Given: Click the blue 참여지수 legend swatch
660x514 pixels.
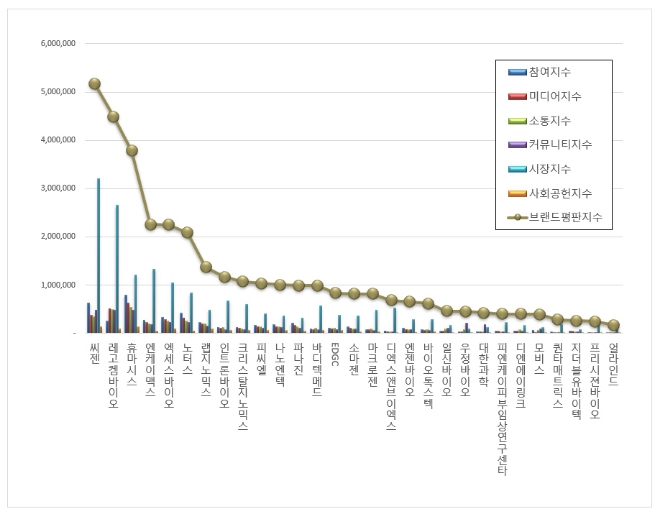Looking at the screenshot, I should pyautogui.click(x=517, y=72).
